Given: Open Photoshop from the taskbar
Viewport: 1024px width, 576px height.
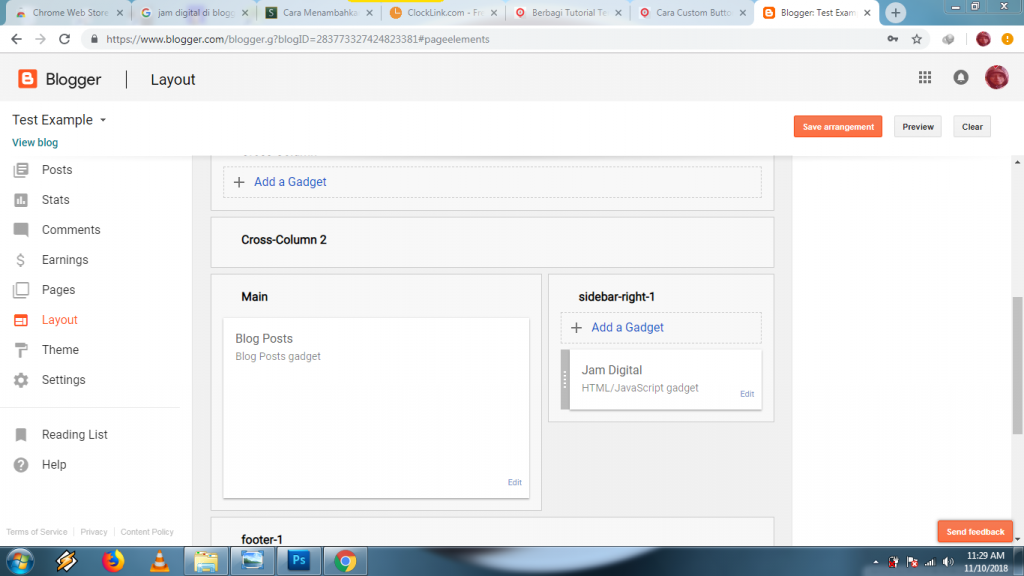Looking at the screenshot, I should (299, 561).
